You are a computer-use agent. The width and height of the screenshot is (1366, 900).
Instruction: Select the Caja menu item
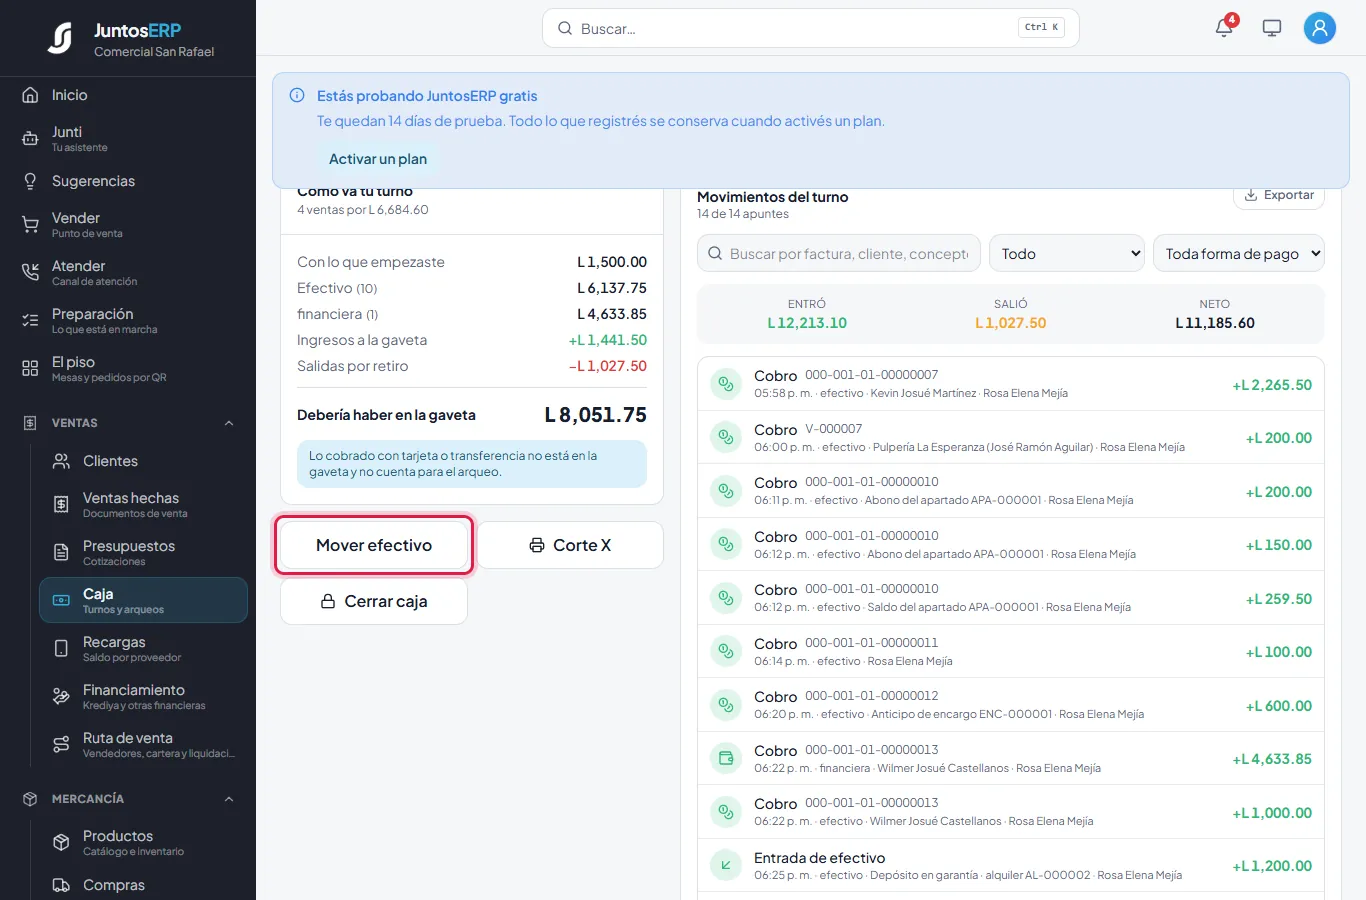143,600
